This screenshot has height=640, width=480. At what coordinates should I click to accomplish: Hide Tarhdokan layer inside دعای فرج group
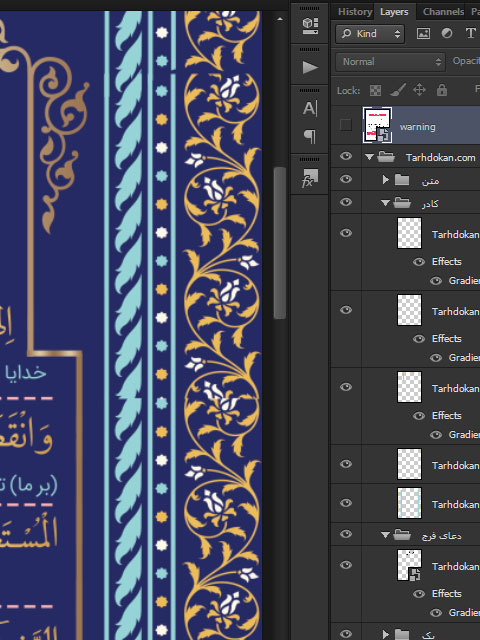(346, 565)
